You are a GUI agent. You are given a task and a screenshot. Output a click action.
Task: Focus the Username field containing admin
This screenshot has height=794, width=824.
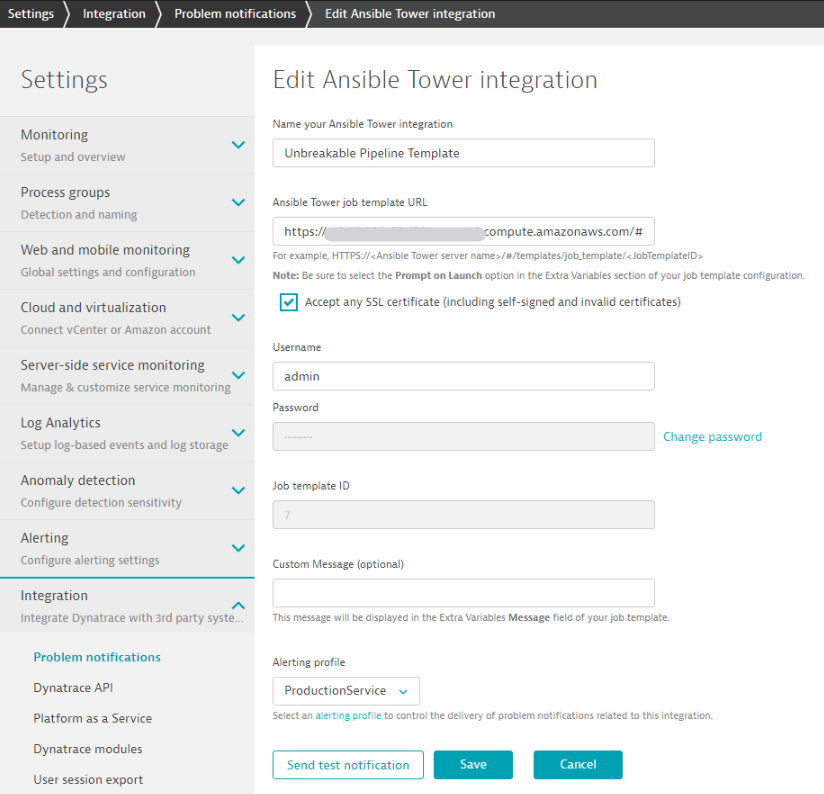pyautogui.click(x=464, y=376)
